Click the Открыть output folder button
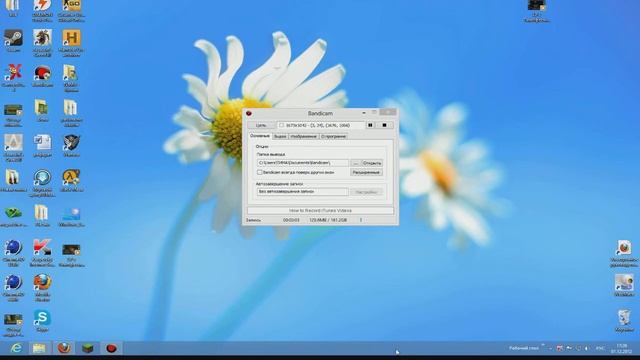This screenshot has height=360, width=640. [x=372, y=163]
